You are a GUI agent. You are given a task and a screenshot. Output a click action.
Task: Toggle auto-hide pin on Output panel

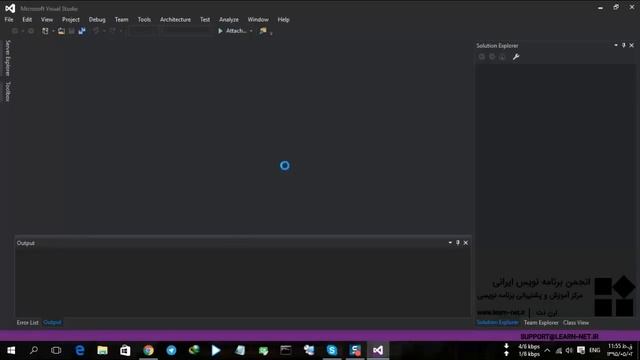point(458,243)
